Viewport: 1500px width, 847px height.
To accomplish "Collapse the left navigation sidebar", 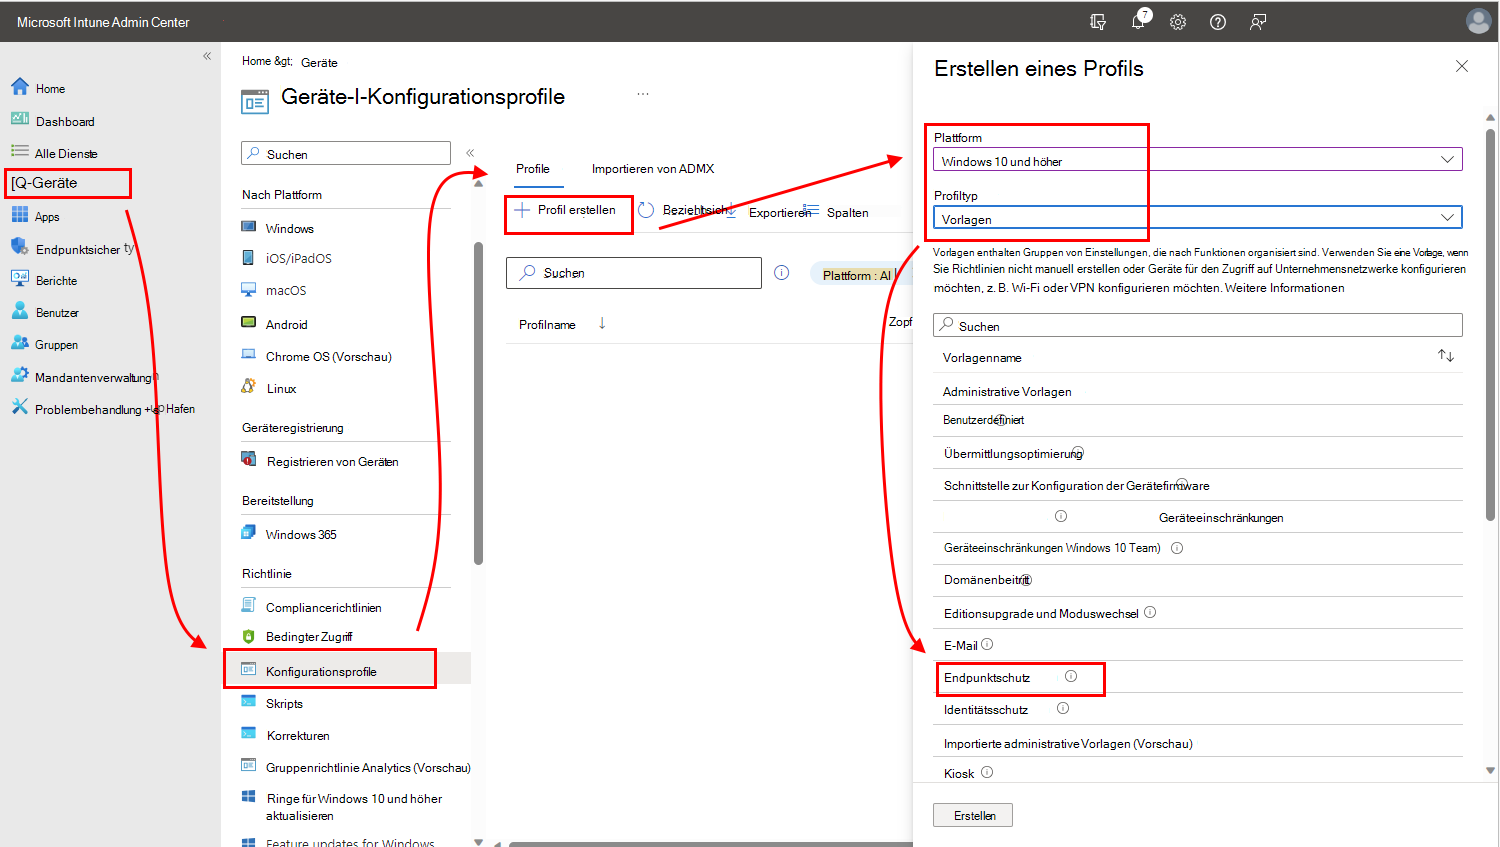I will click(207, 56).
